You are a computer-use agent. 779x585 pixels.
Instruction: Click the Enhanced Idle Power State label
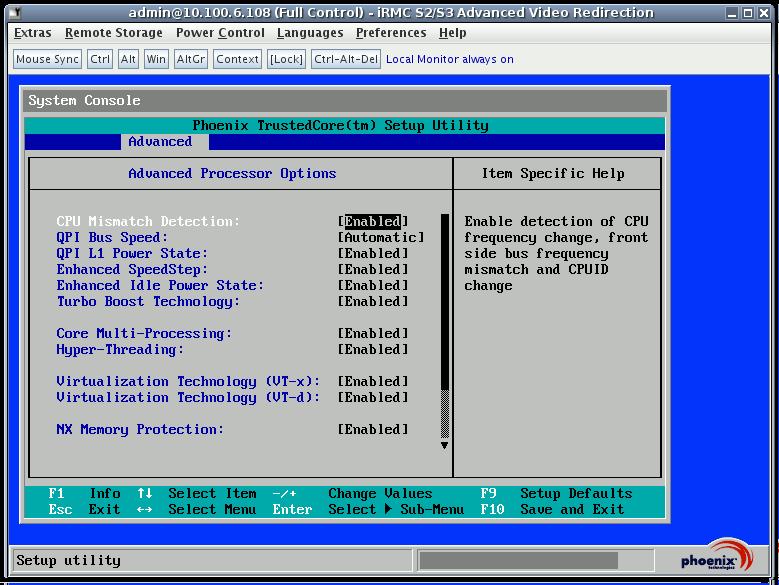[x=159, y=286]
